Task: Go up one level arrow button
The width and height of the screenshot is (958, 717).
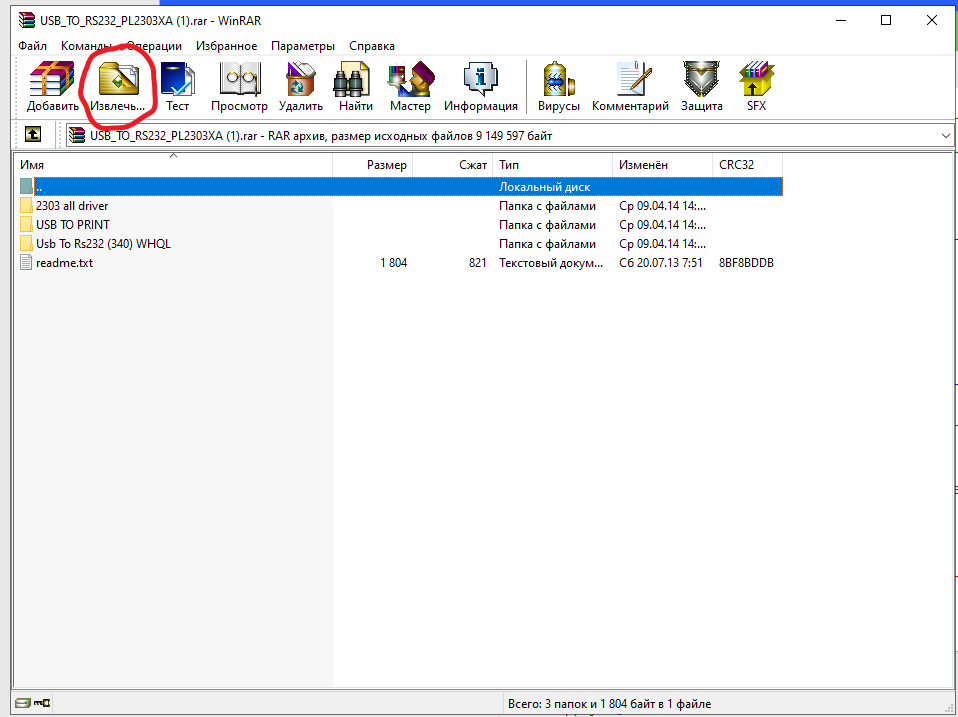Action: coord(33,134)
